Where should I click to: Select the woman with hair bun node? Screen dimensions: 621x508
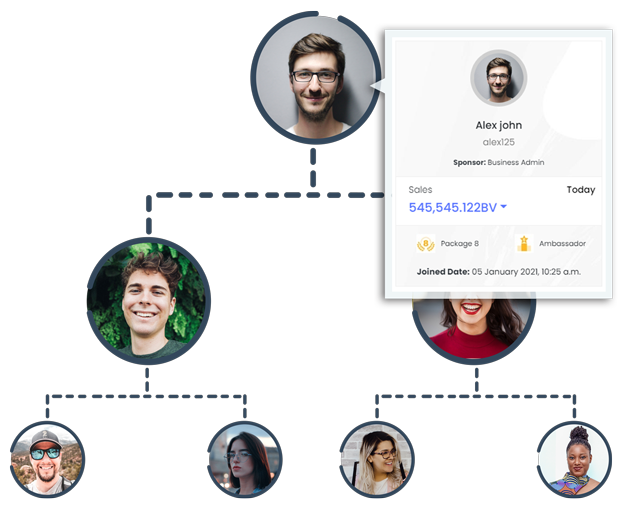click(575, 460)
